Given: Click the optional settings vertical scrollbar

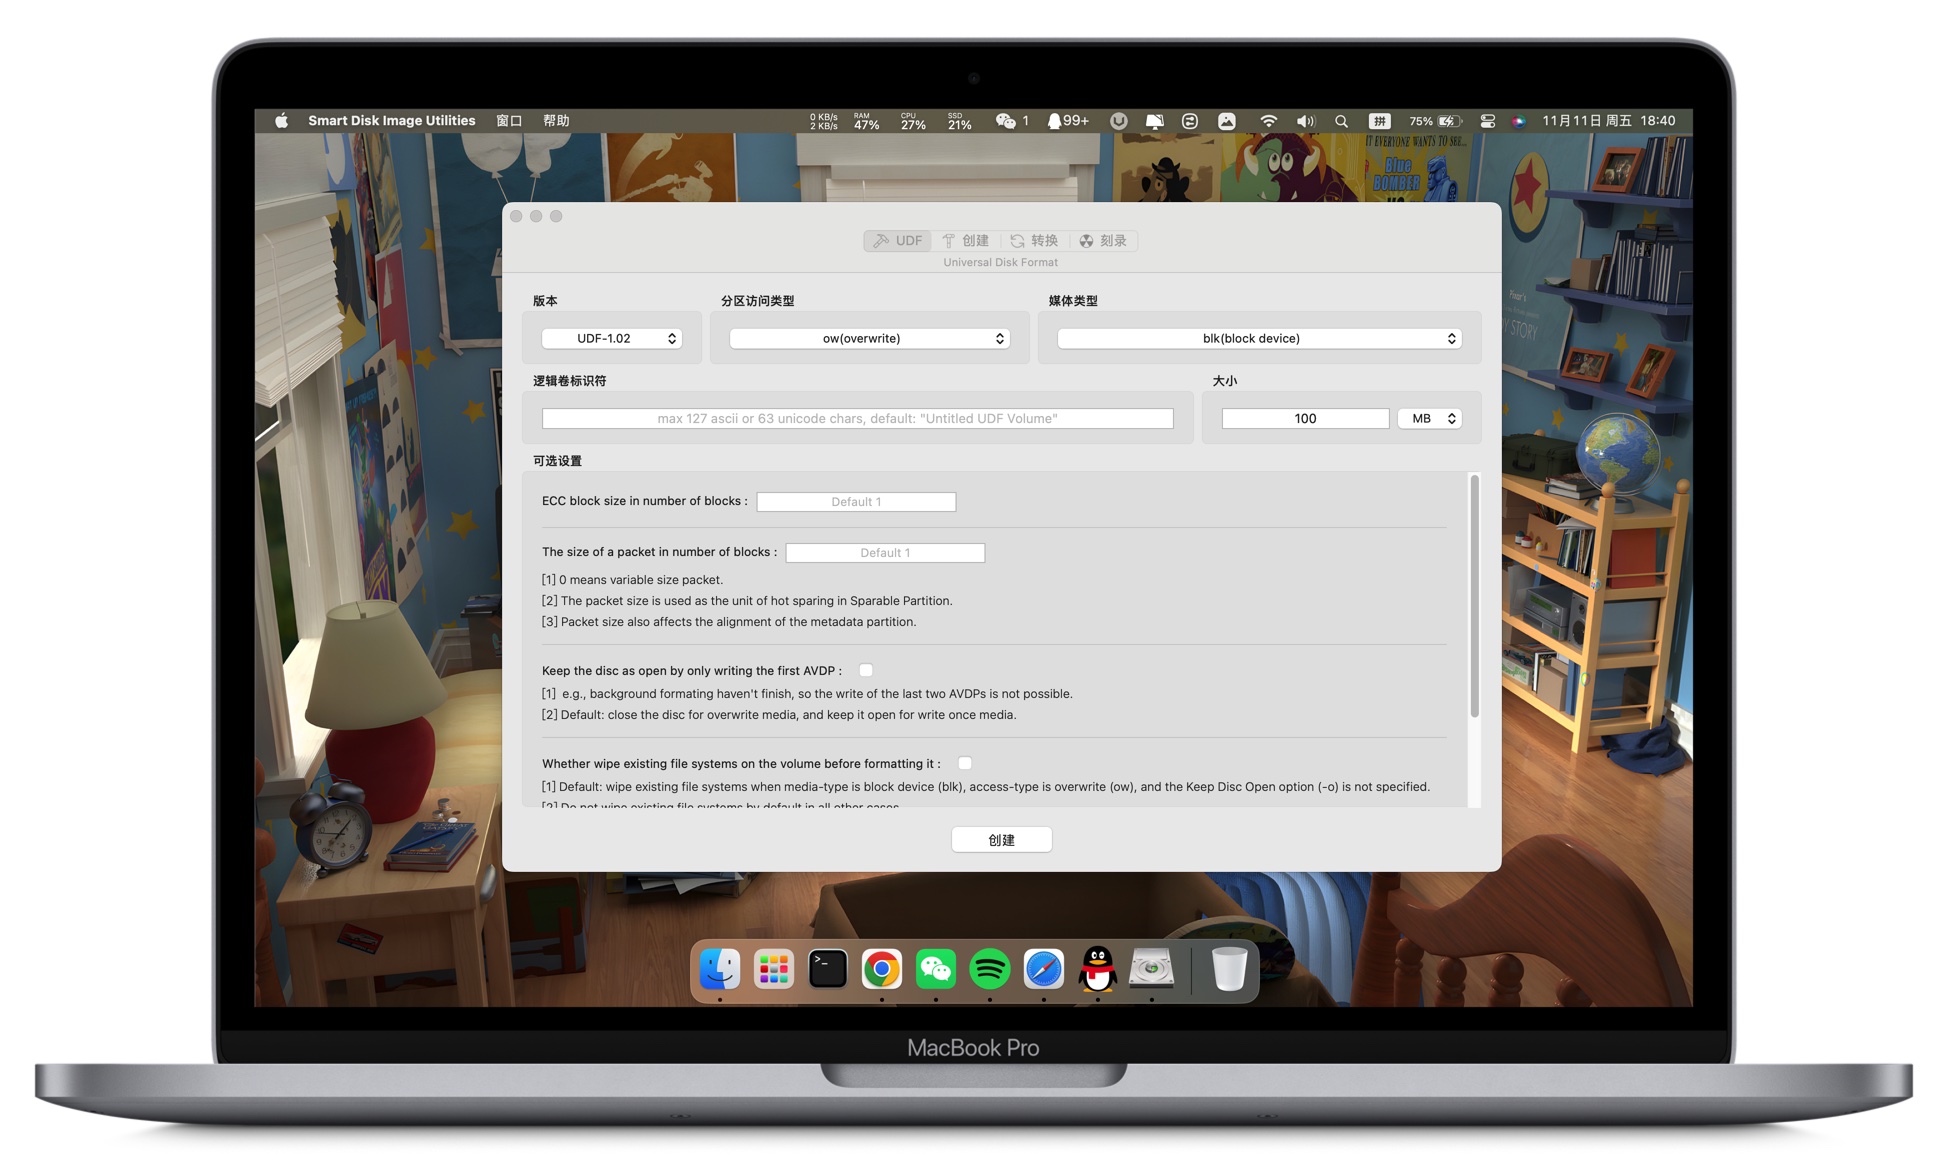Looking at the screenshot, I should click(x=1474, y=596).
